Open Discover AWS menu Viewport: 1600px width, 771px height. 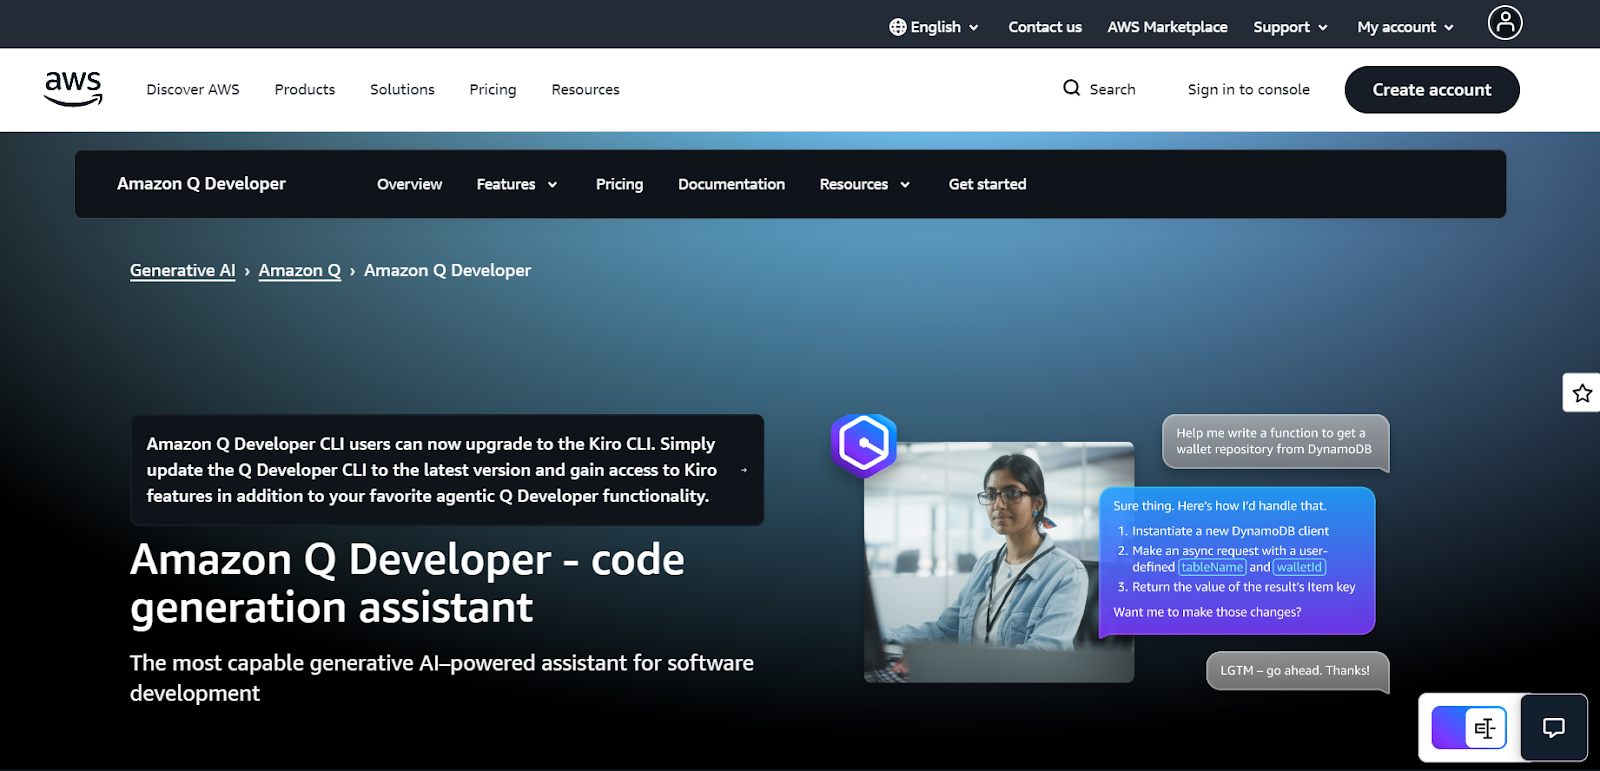[x=193, y=89]
